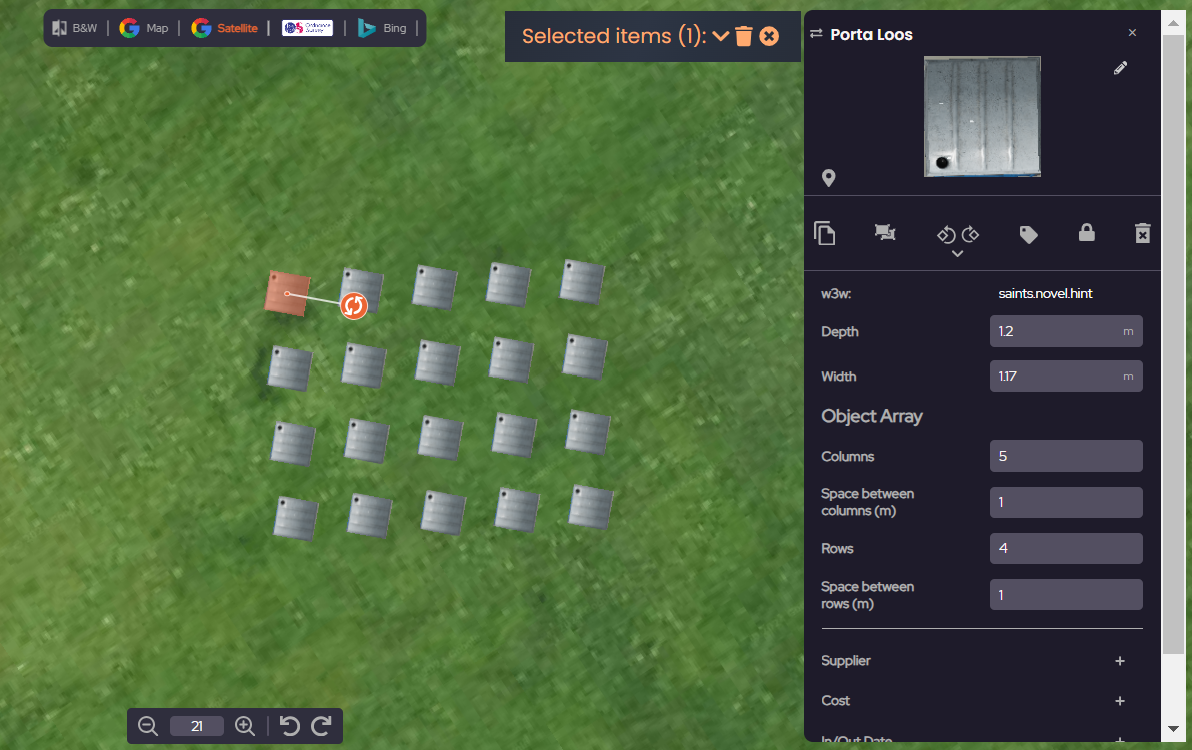Switch to Bing map imagery
This screenshot has width=1192, height=750.
[383, 29]
